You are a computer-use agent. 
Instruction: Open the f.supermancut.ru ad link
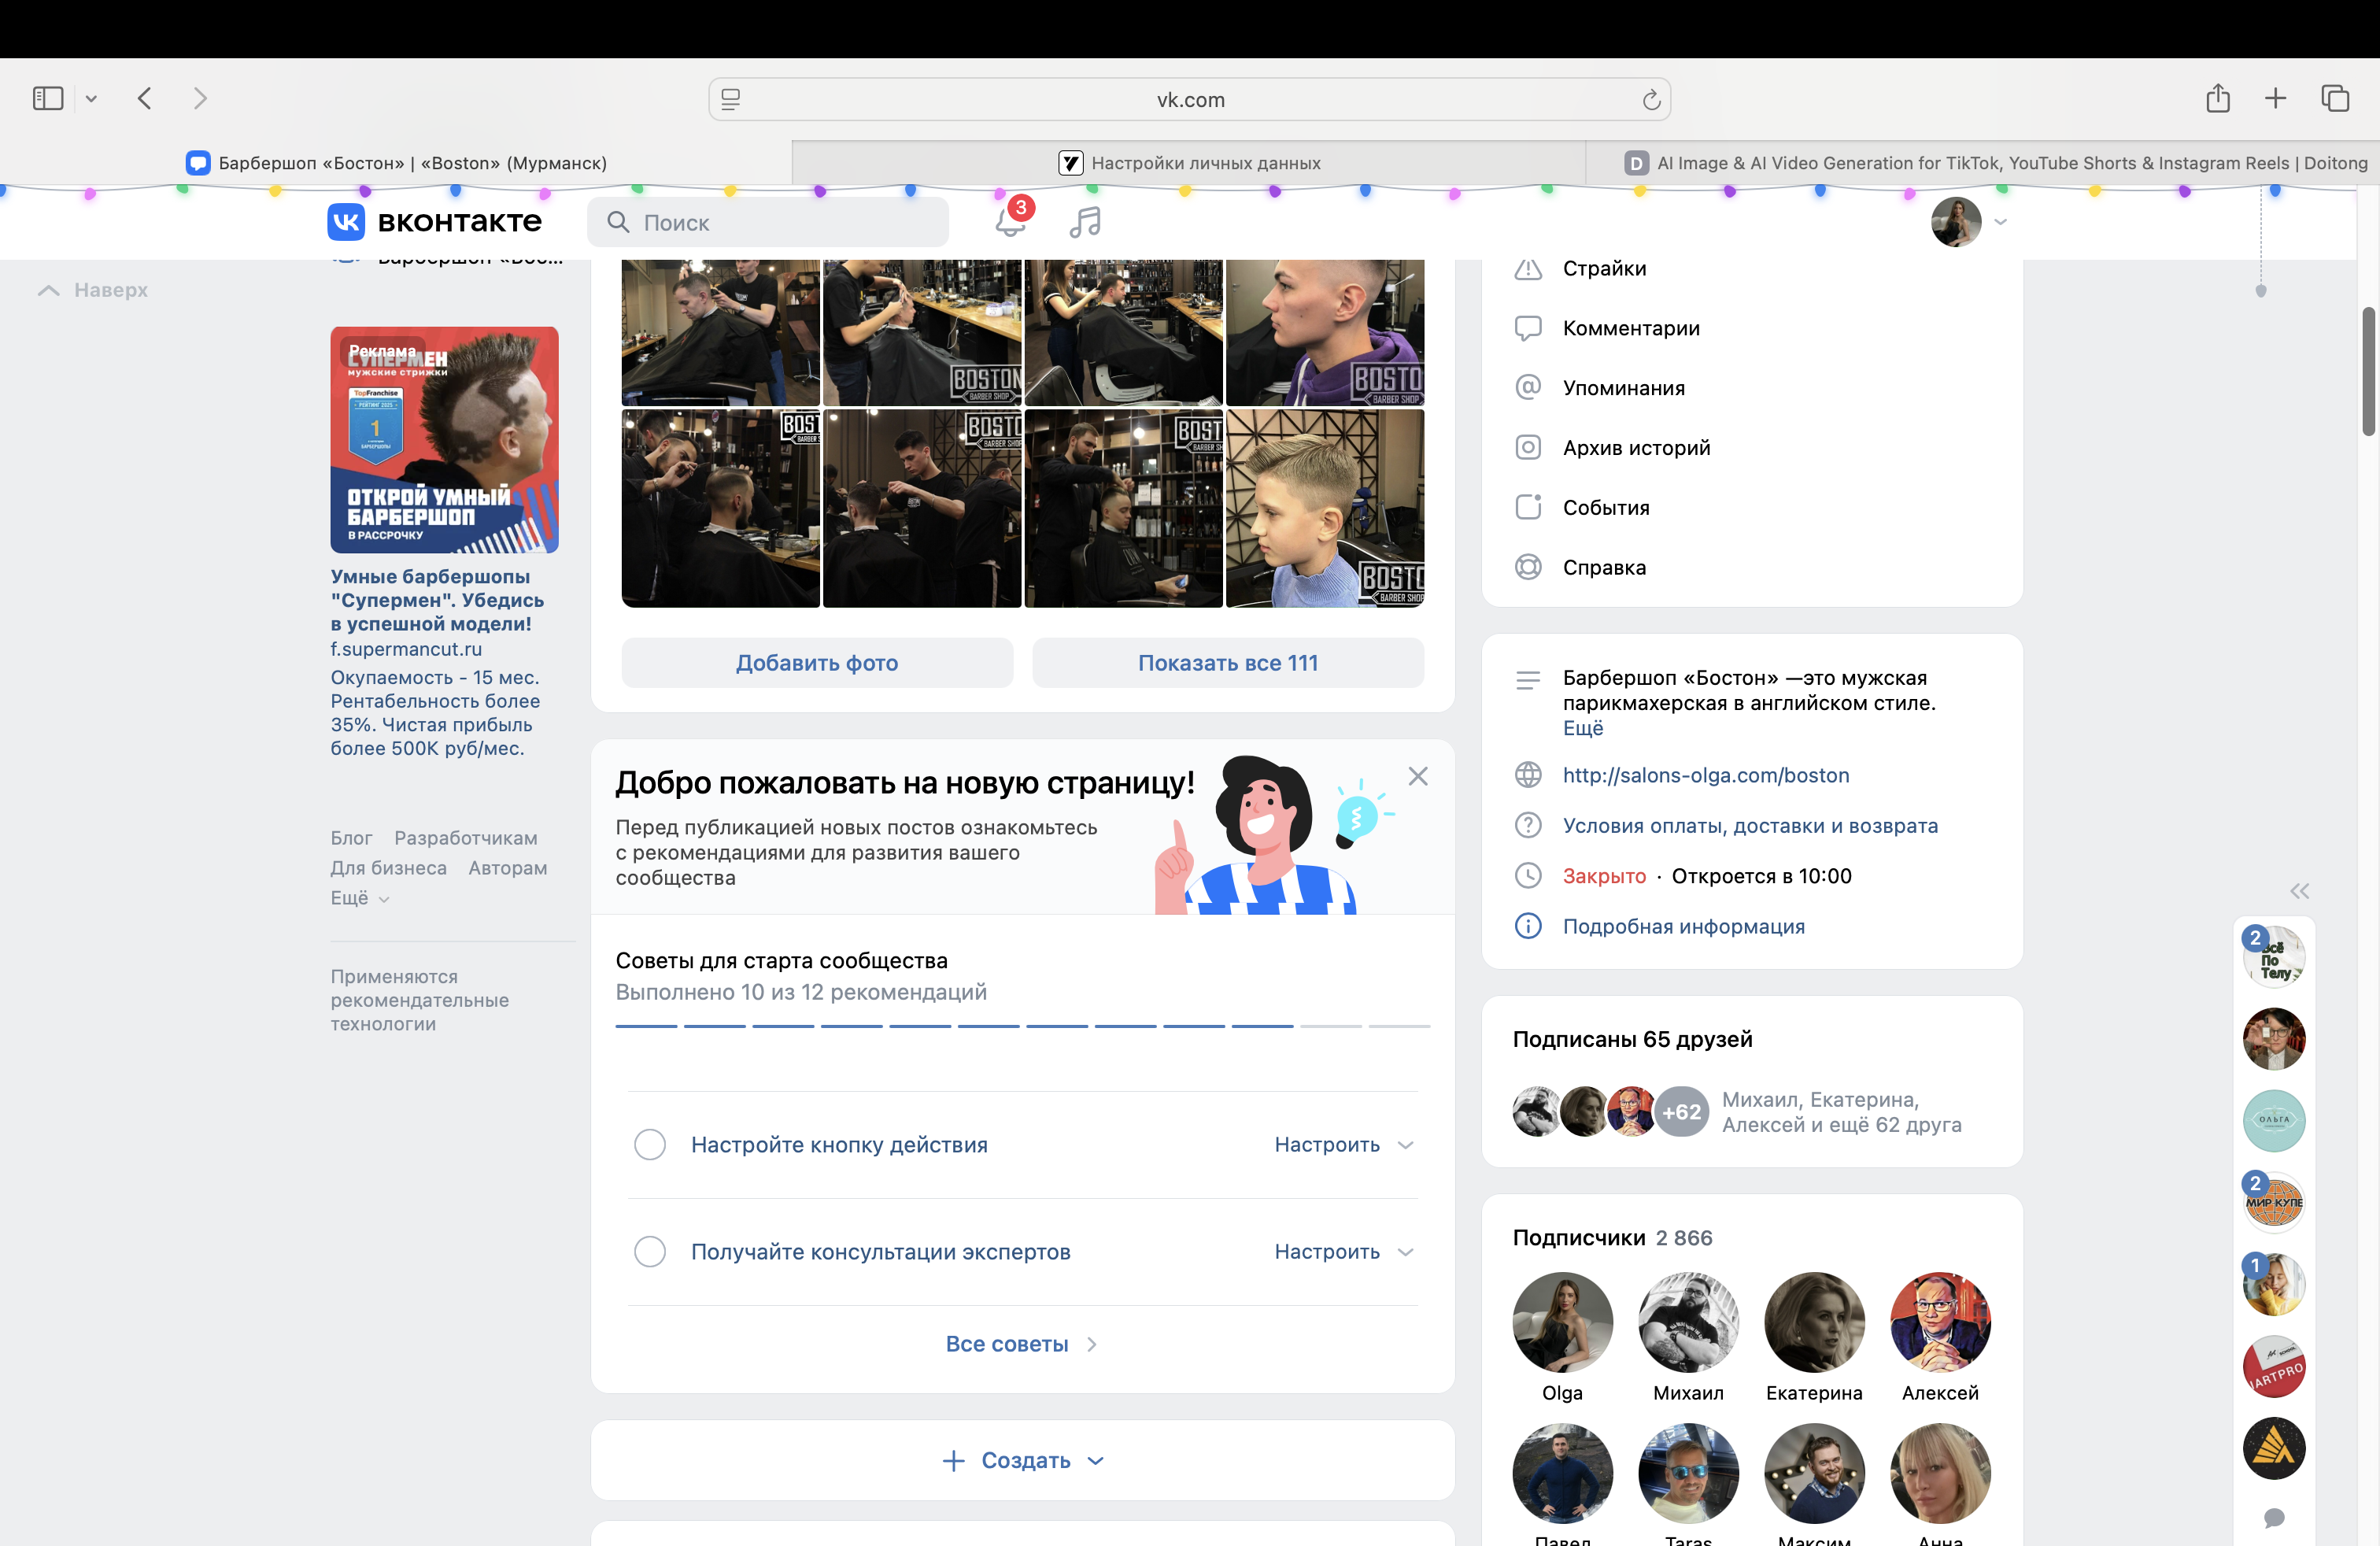tap(406, 649)
